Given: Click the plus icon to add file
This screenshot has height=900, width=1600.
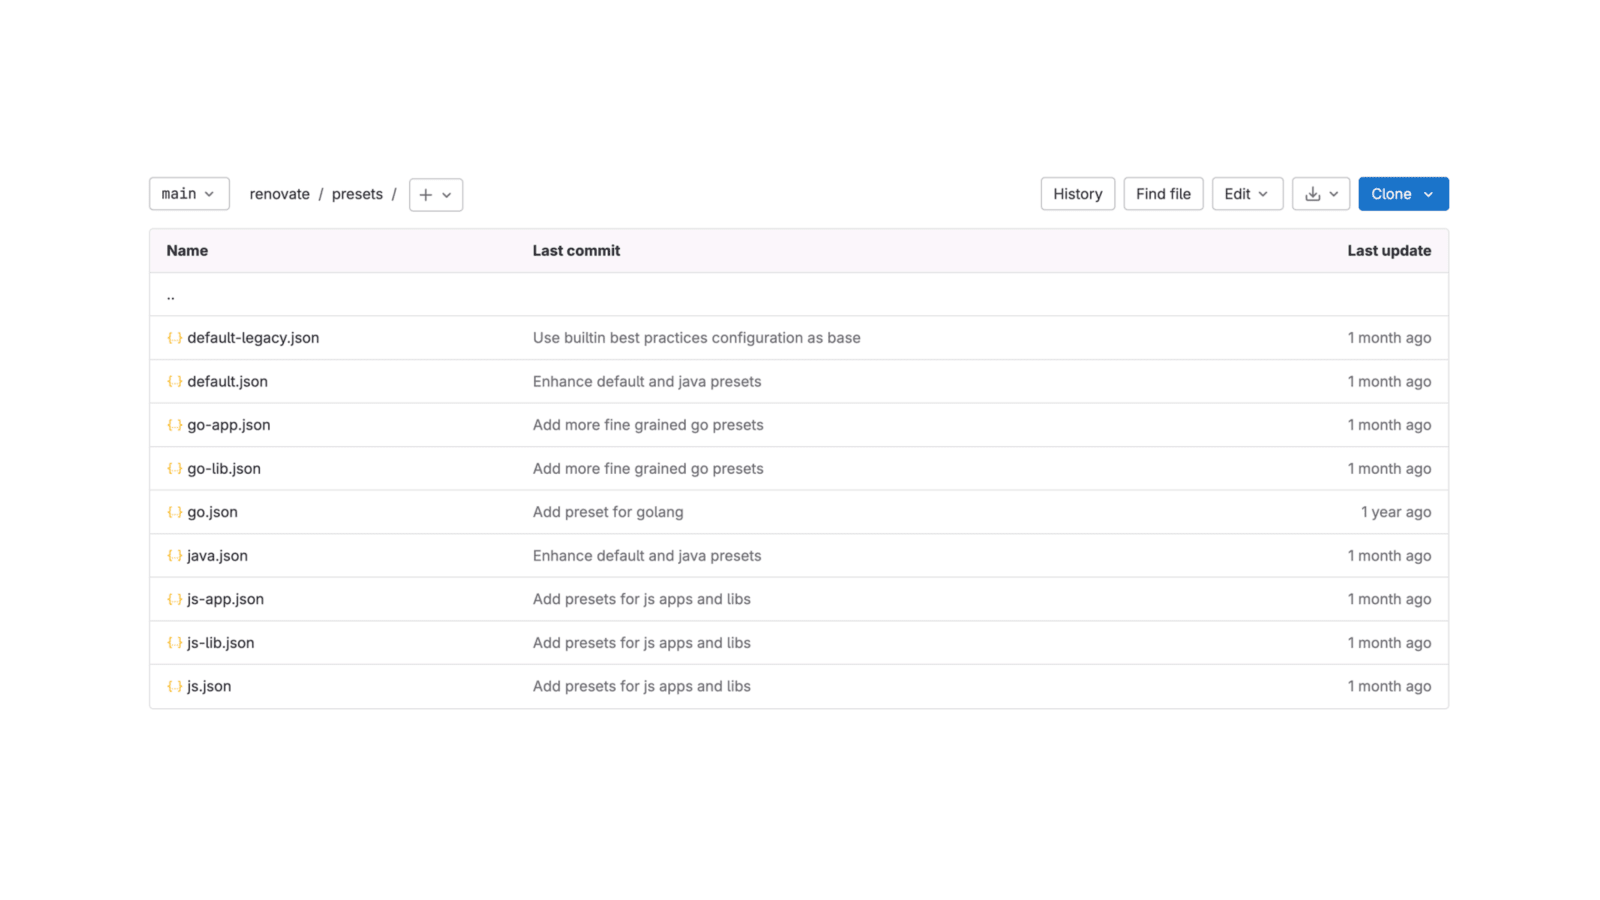Looking at the screenshot, I should pos(436,195).
